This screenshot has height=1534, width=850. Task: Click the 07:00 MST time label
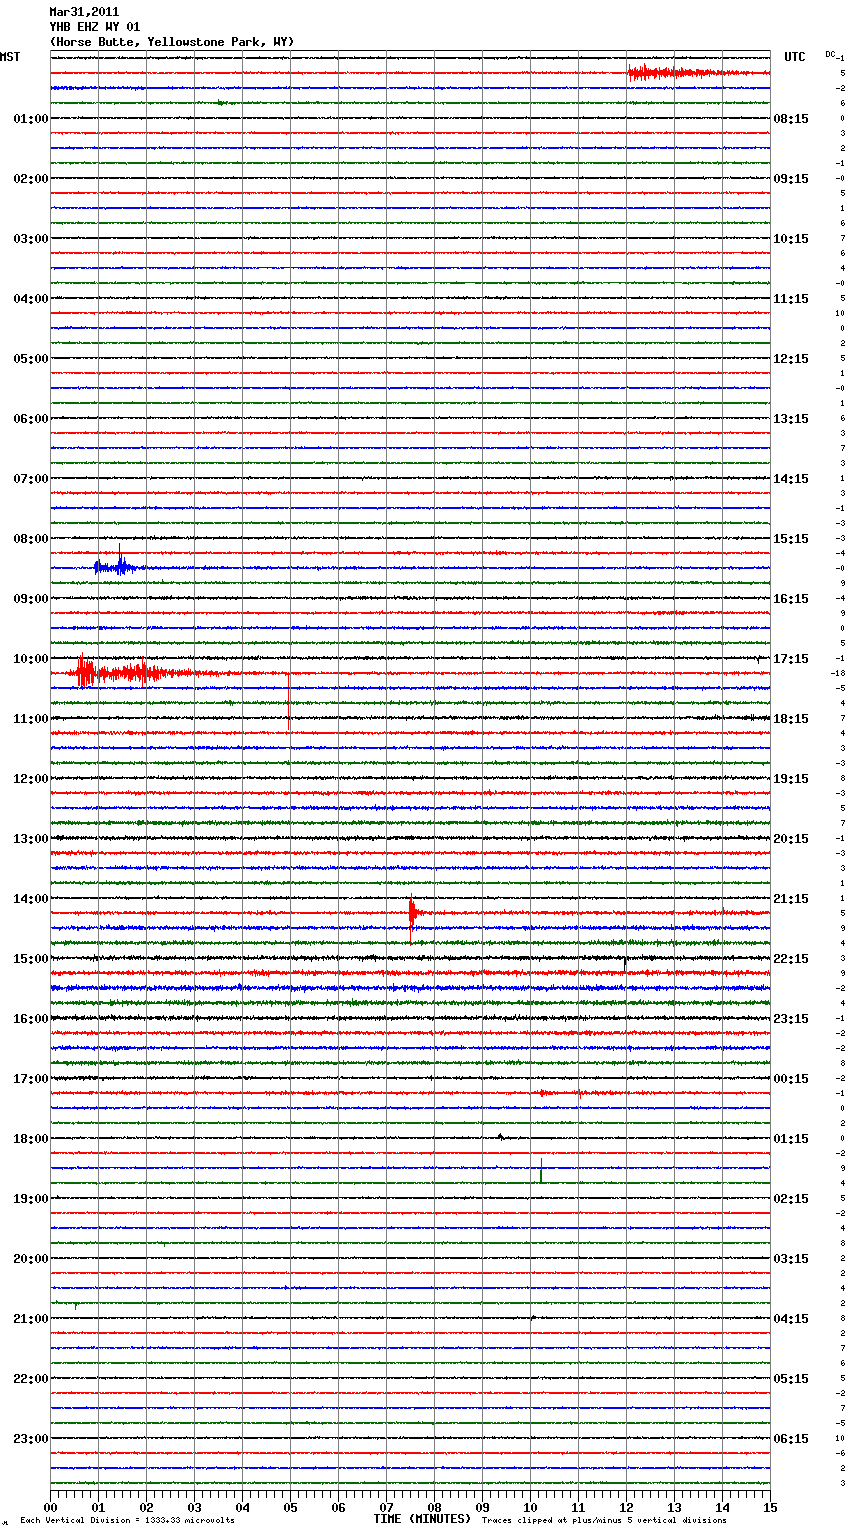coord(31,479)
